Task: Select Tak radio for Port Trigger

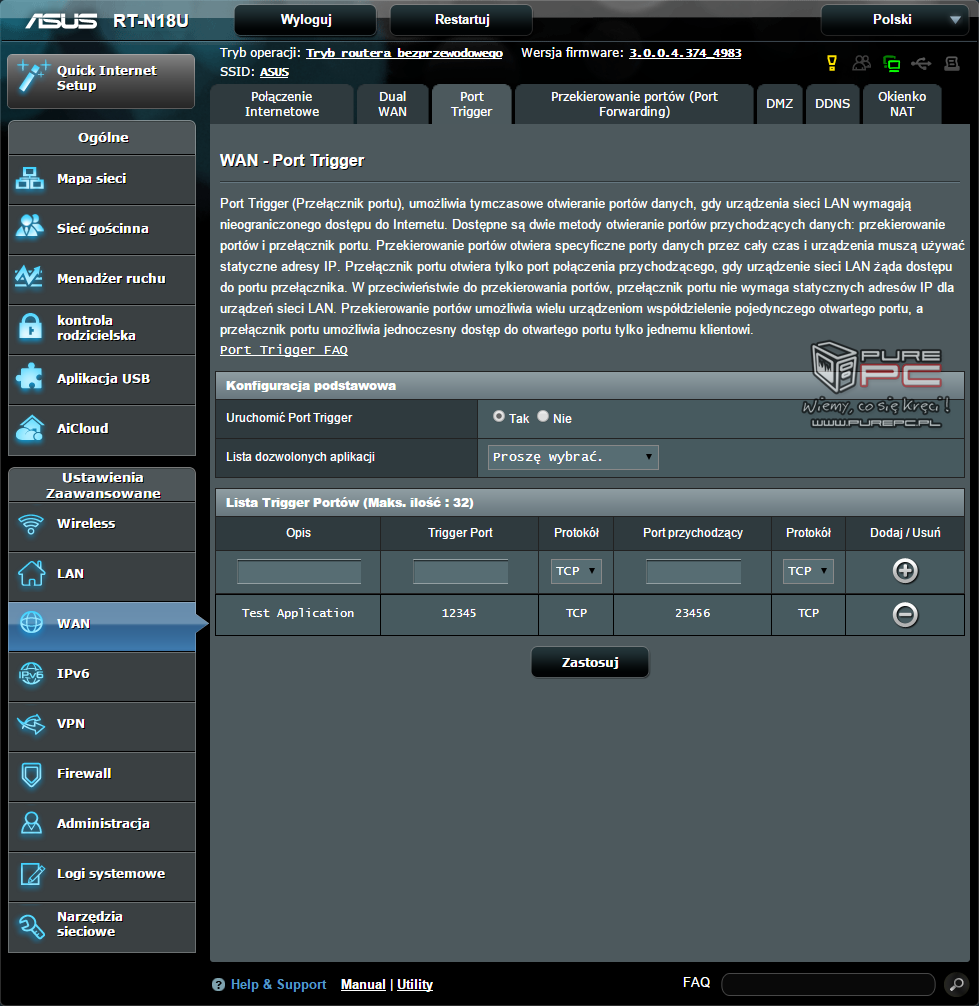Action: pos(499,416)
